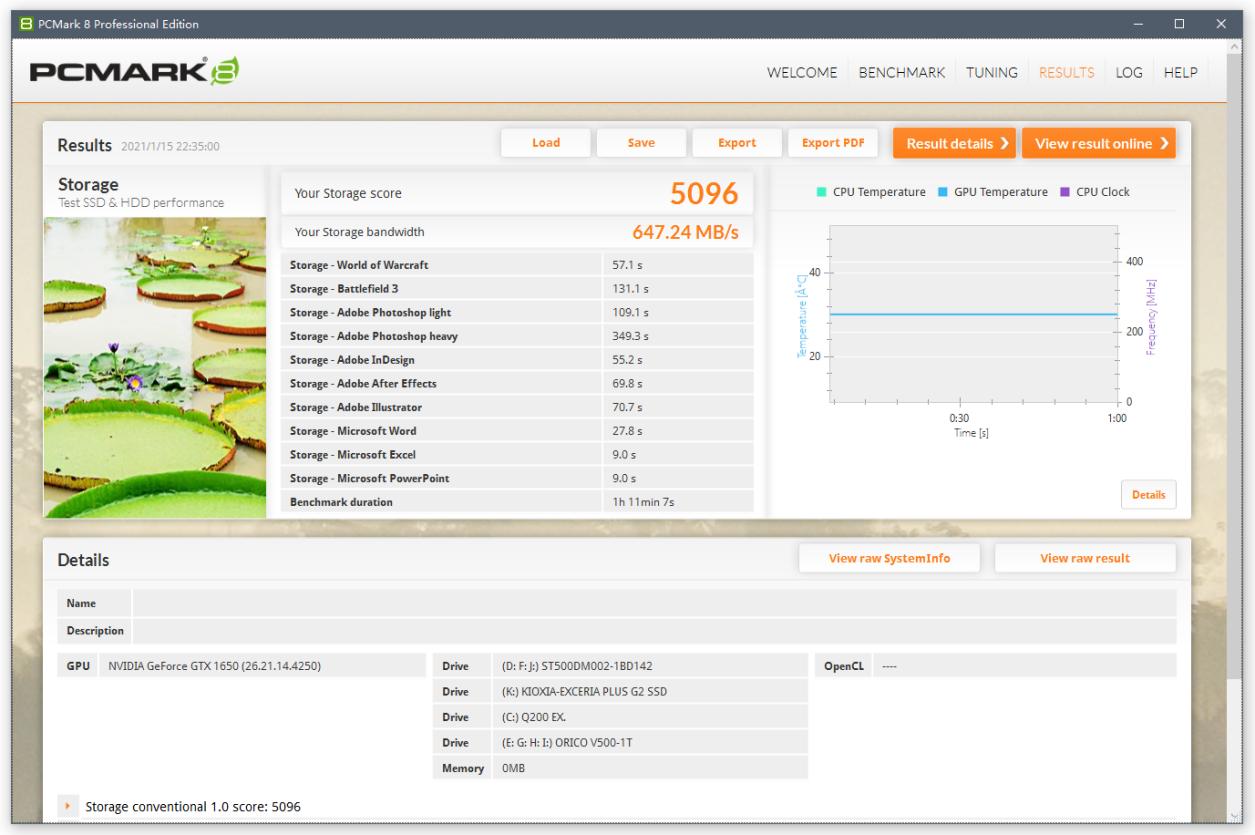Select Storage - Adobe Photoshop light row
This screenshot has width=1255, height=835.
(x=518, y=312)
